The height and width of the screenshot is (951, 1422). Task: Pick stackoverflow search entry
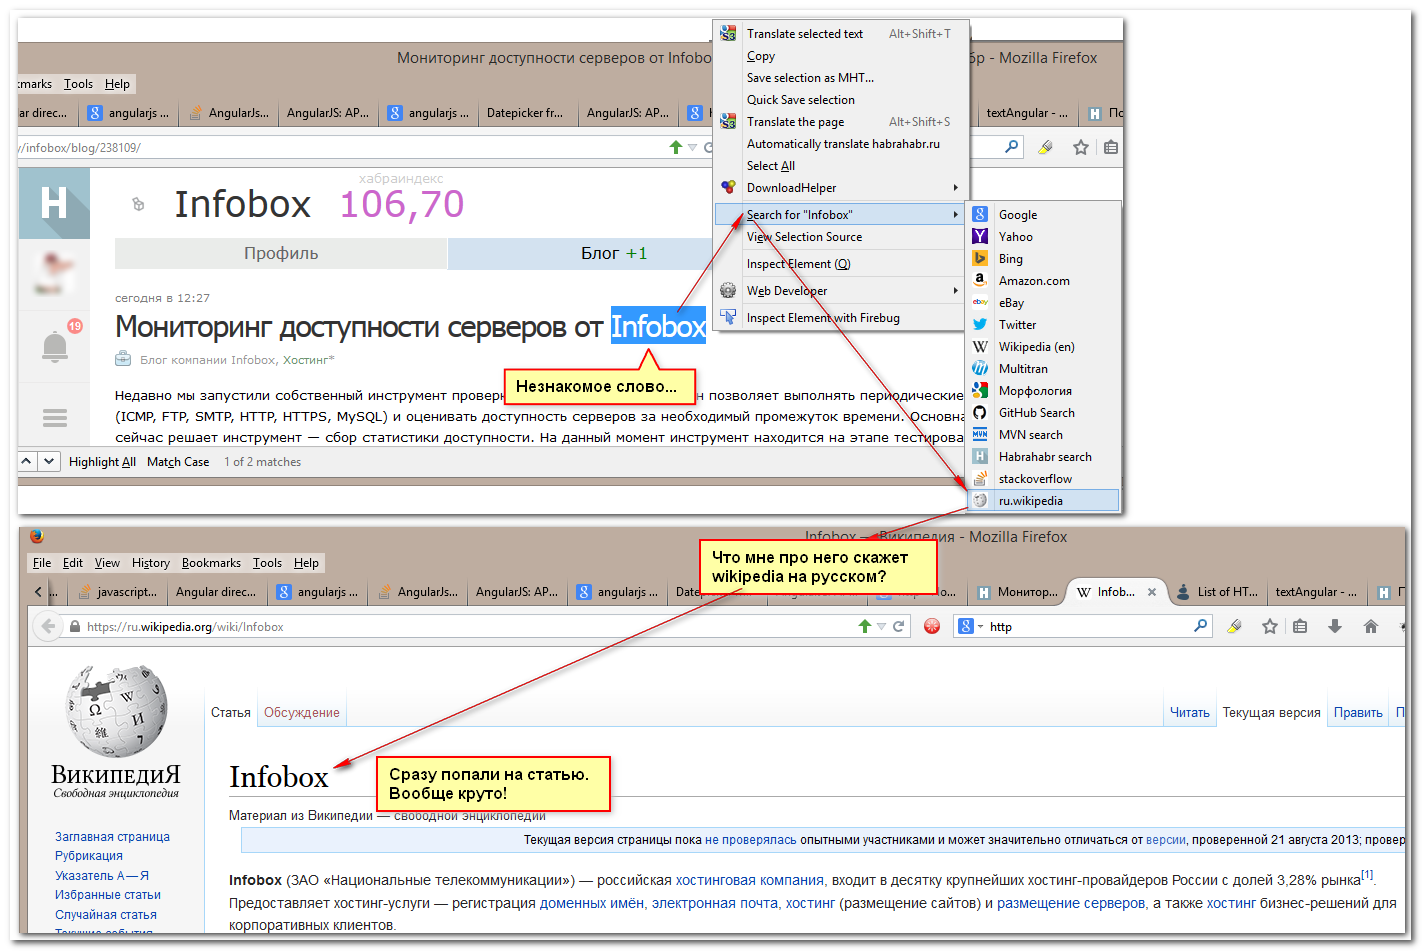1043,479
